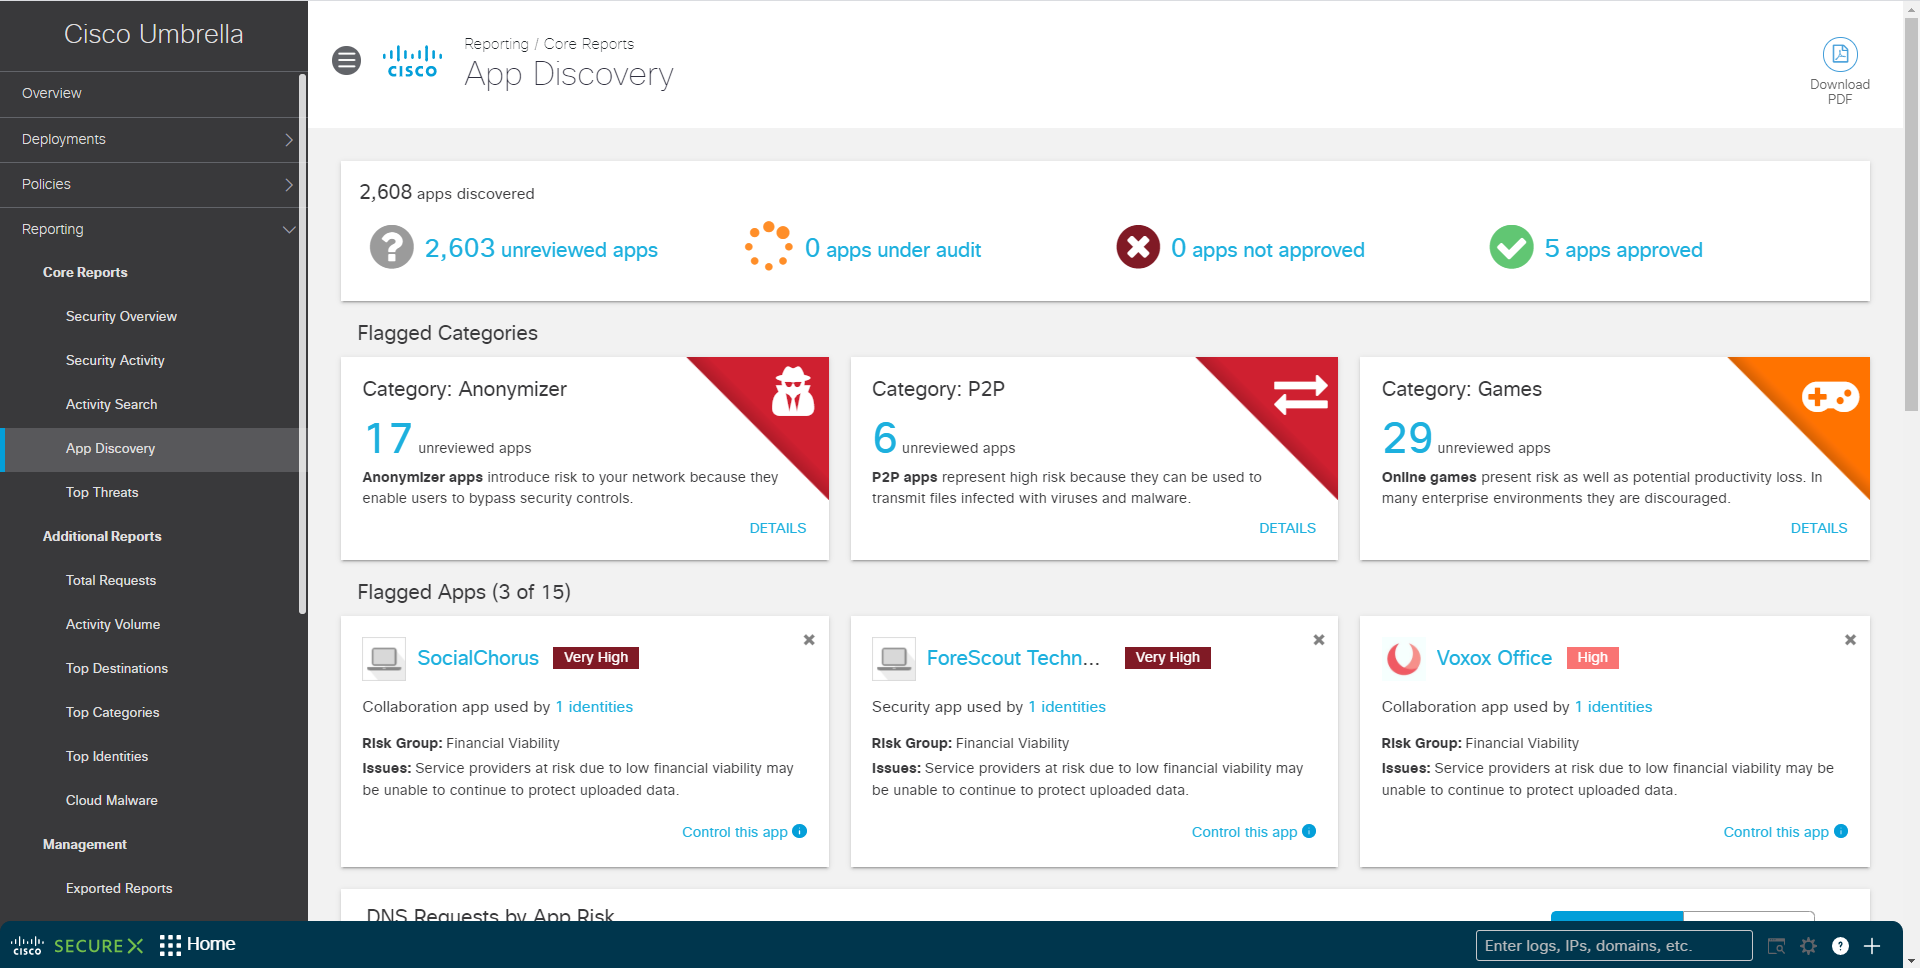Toggle the hamburger navigation menu icon
This screenshot has height=968, width=1920.
point(346,61)
